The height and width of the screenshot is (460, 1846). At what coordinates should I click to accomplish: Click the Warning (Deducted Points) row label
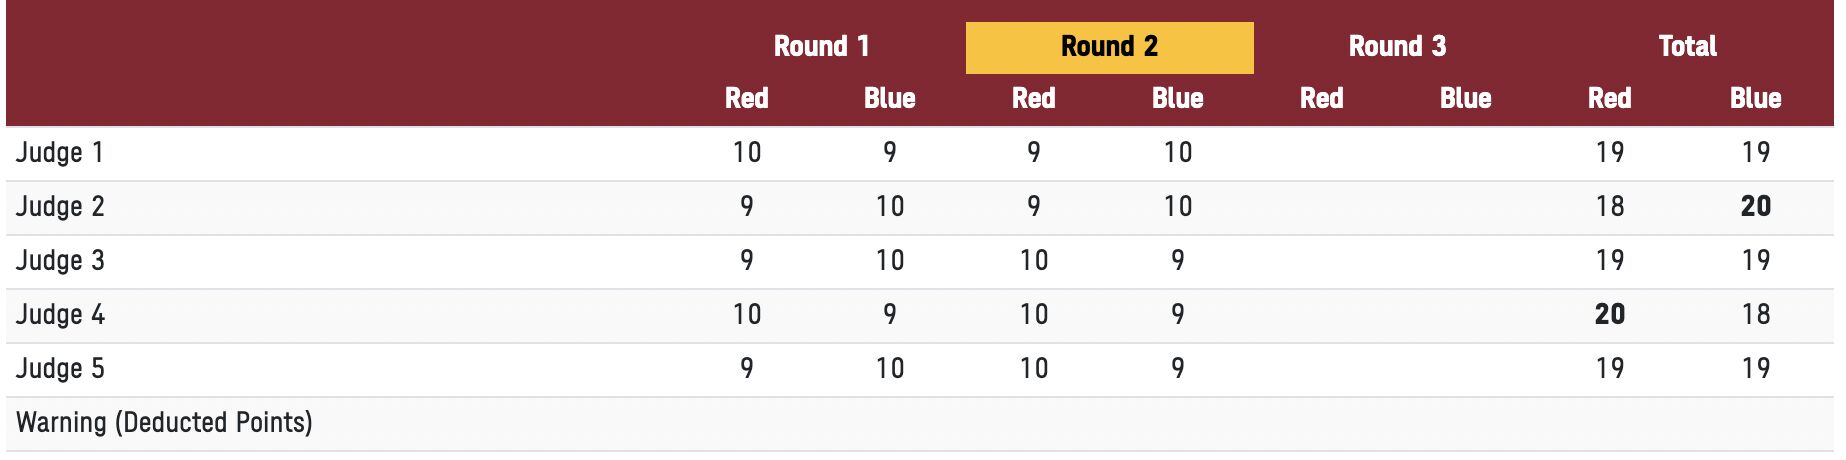pos(164,423)
